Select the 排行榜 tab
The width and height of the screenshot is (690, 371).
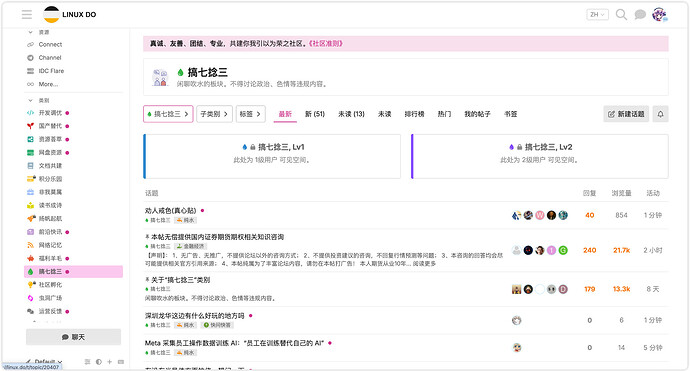414,114
